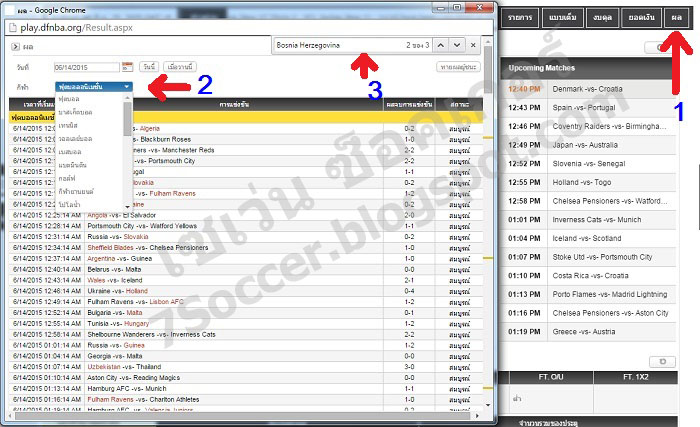Click the Sheffield Blades -vs- Chelsea Pensioners row

point(246,248)
